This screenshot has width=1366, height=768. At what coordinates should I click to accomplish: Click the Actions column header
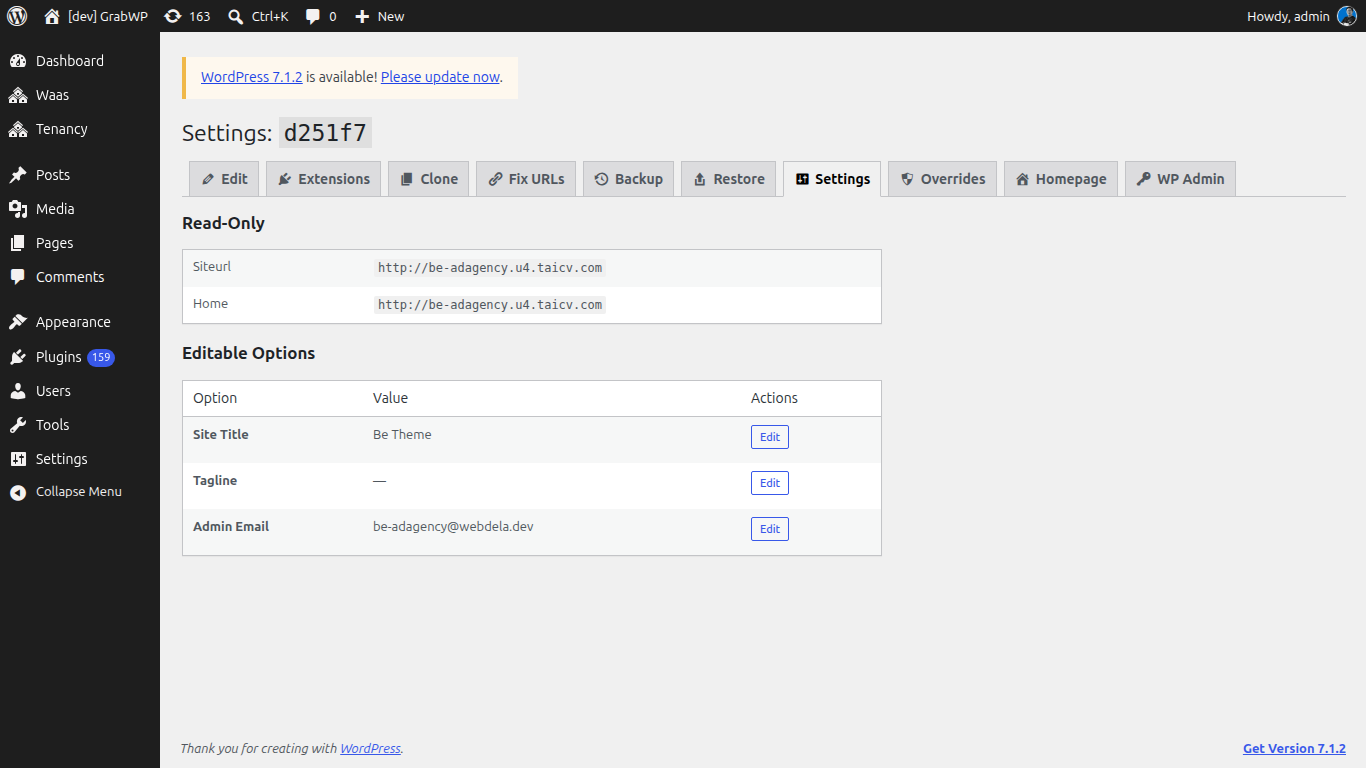pyautogui.click(x=774, y=398)
